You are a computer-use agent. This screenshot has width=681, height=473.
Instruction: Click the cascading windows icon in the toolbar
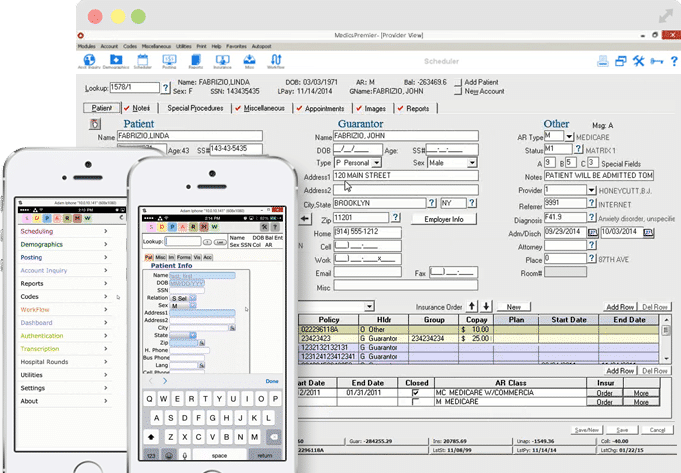(621, 61)
